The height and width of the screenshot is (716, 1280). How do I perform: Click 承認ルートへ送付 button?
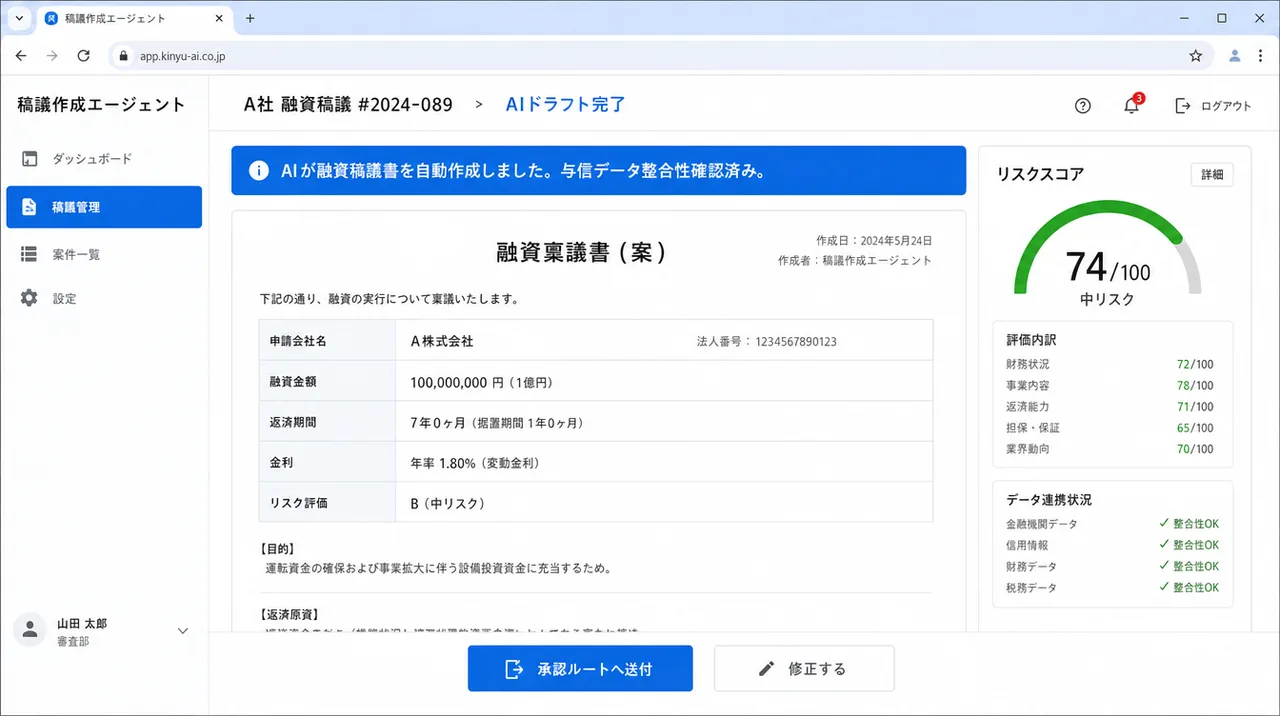pos(580,669)
